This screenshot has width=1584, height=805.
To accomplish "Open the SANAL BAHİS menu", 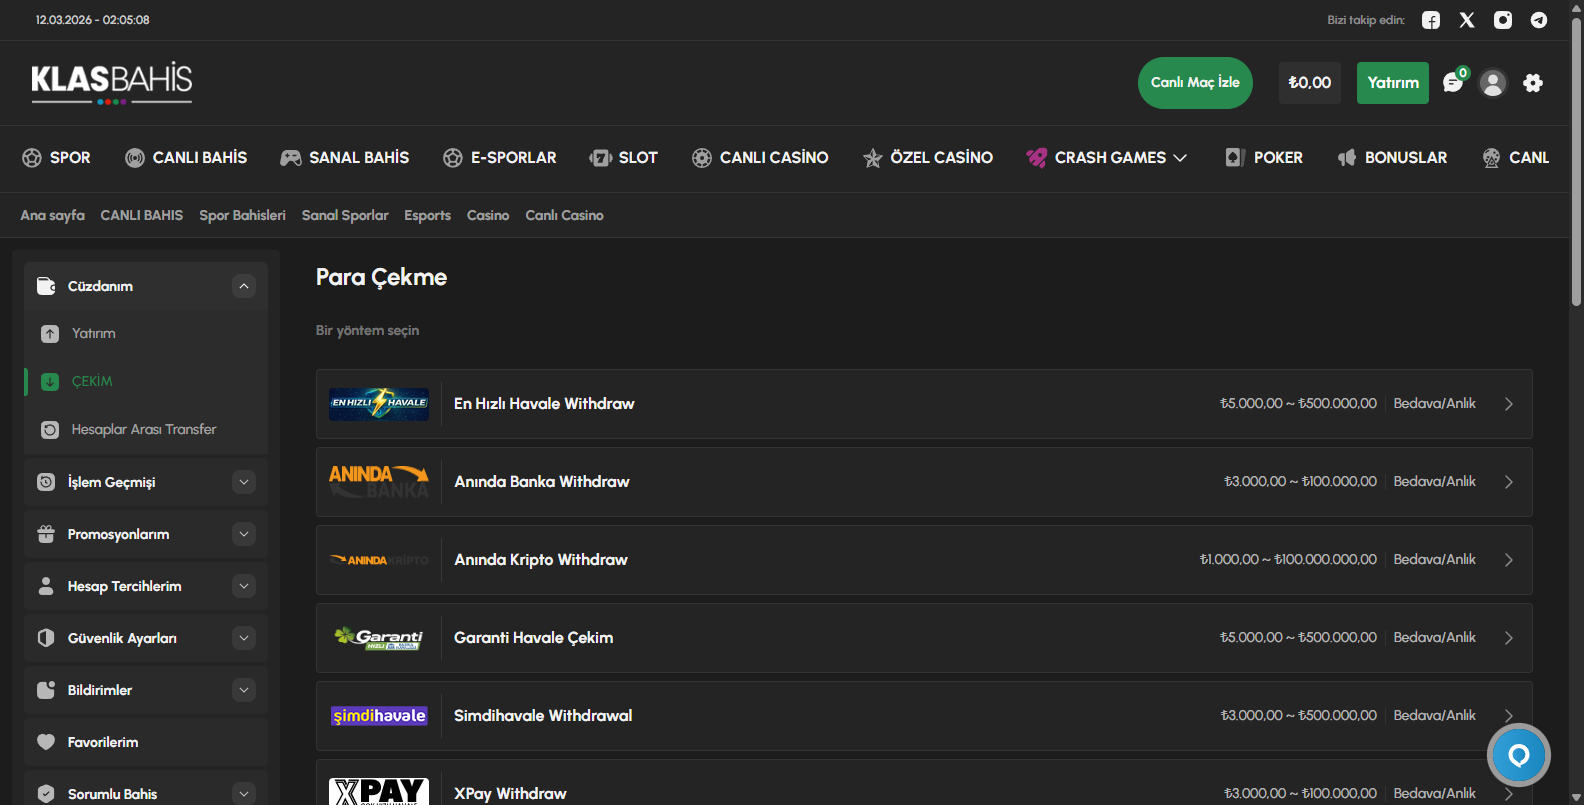I will click(x=345, y=158).
